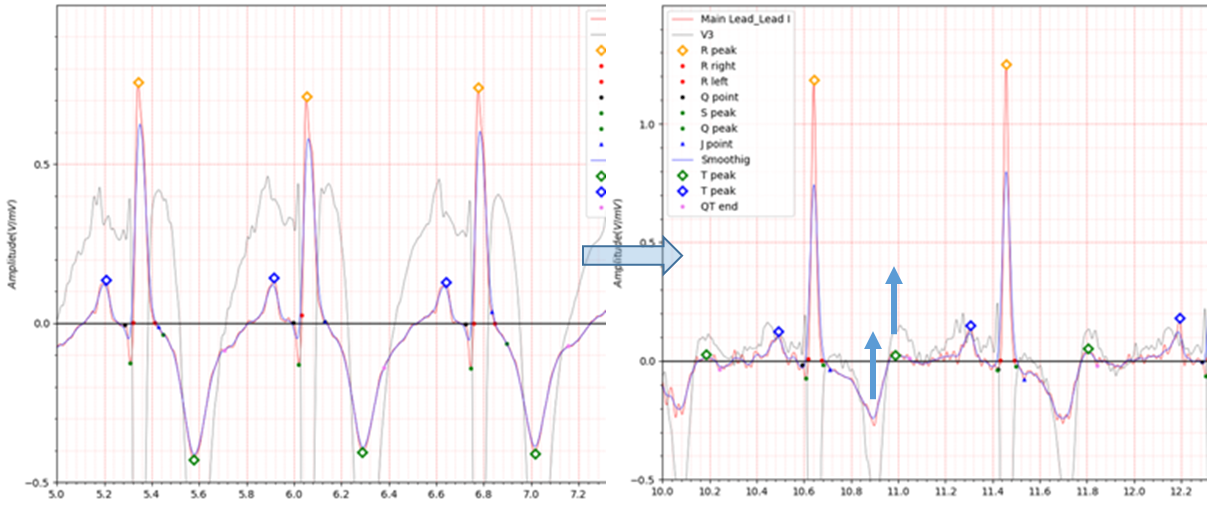Click the left plot's 'Amplitude(V/mV)' axis label

click(12, 245)
